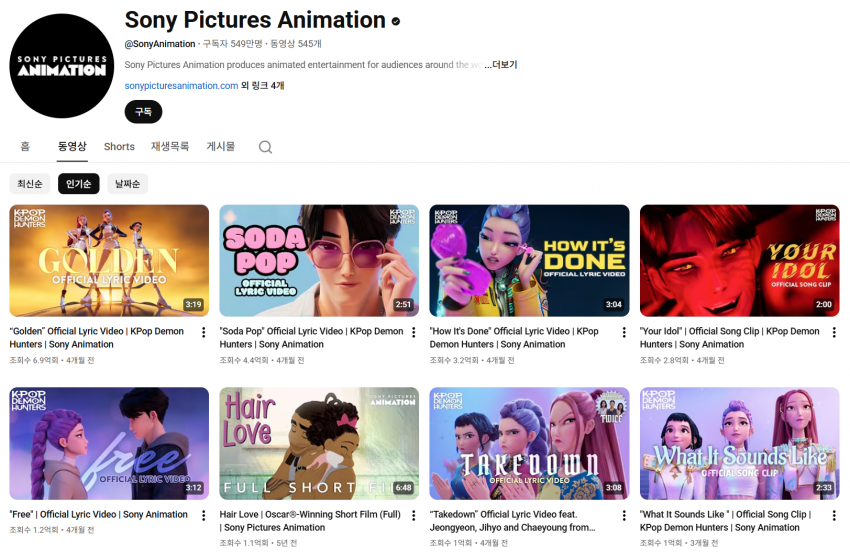Click the 조회수 6.9억회 view count
850x560 pixels.
coord(34,360)
